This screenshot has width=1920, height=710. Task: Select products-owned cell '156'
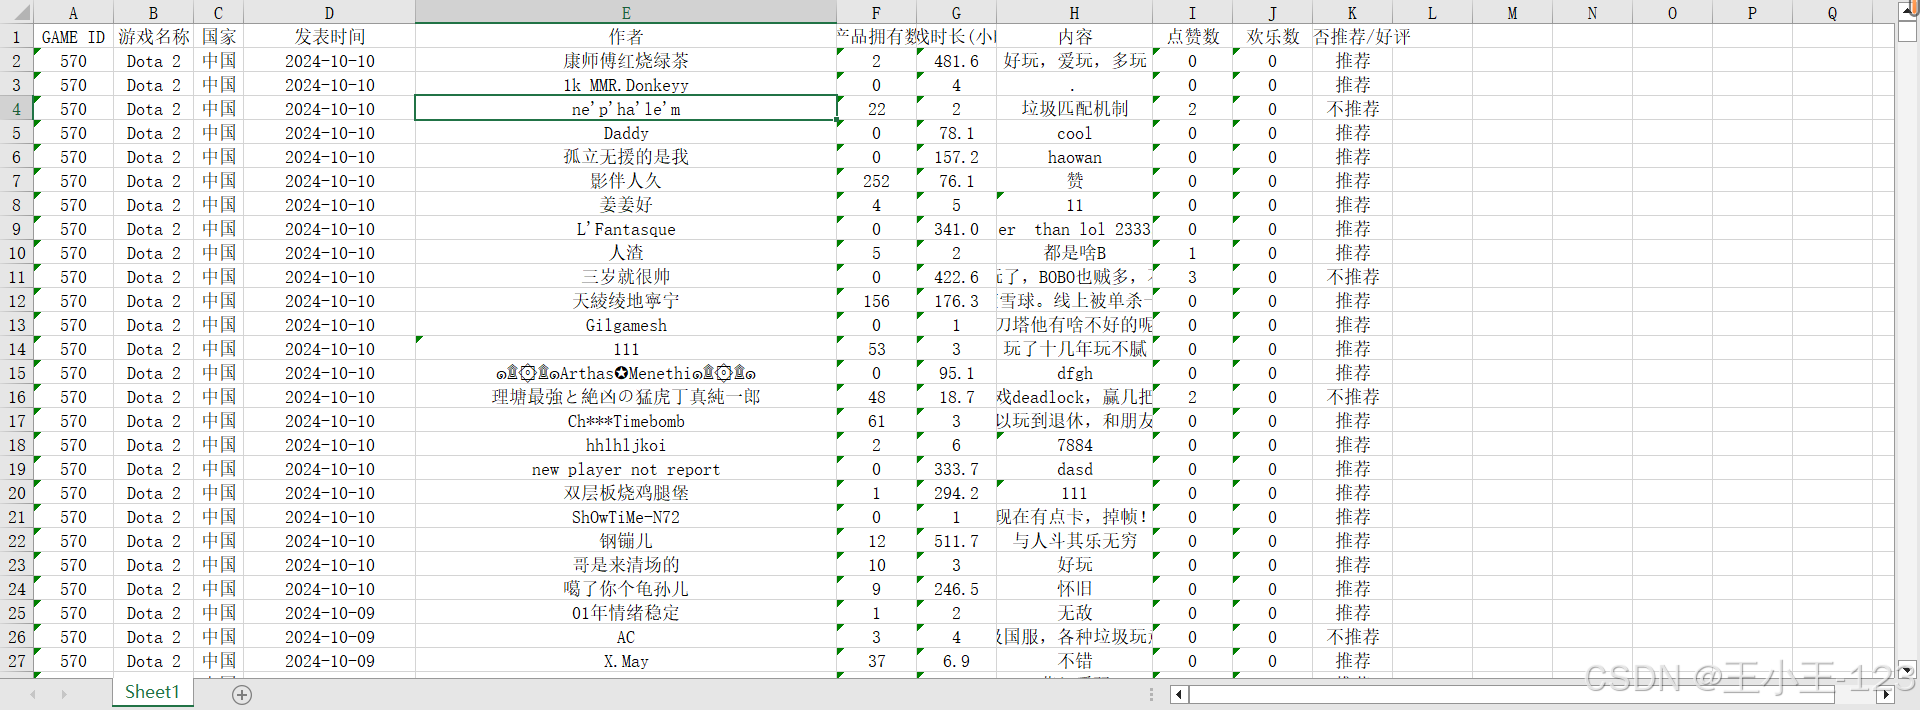876,301
